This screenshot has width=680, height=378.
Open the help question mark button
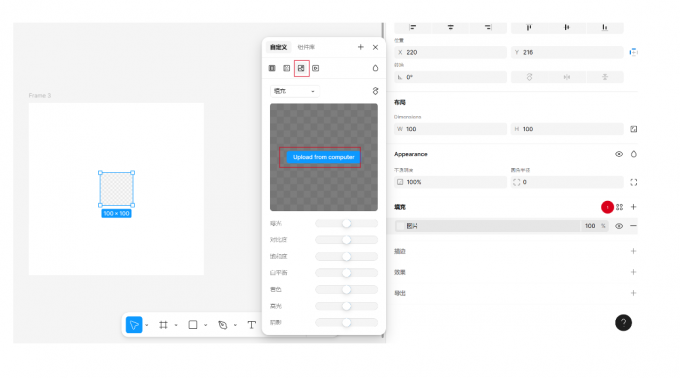pyautogui.click(x=623, y=323)
